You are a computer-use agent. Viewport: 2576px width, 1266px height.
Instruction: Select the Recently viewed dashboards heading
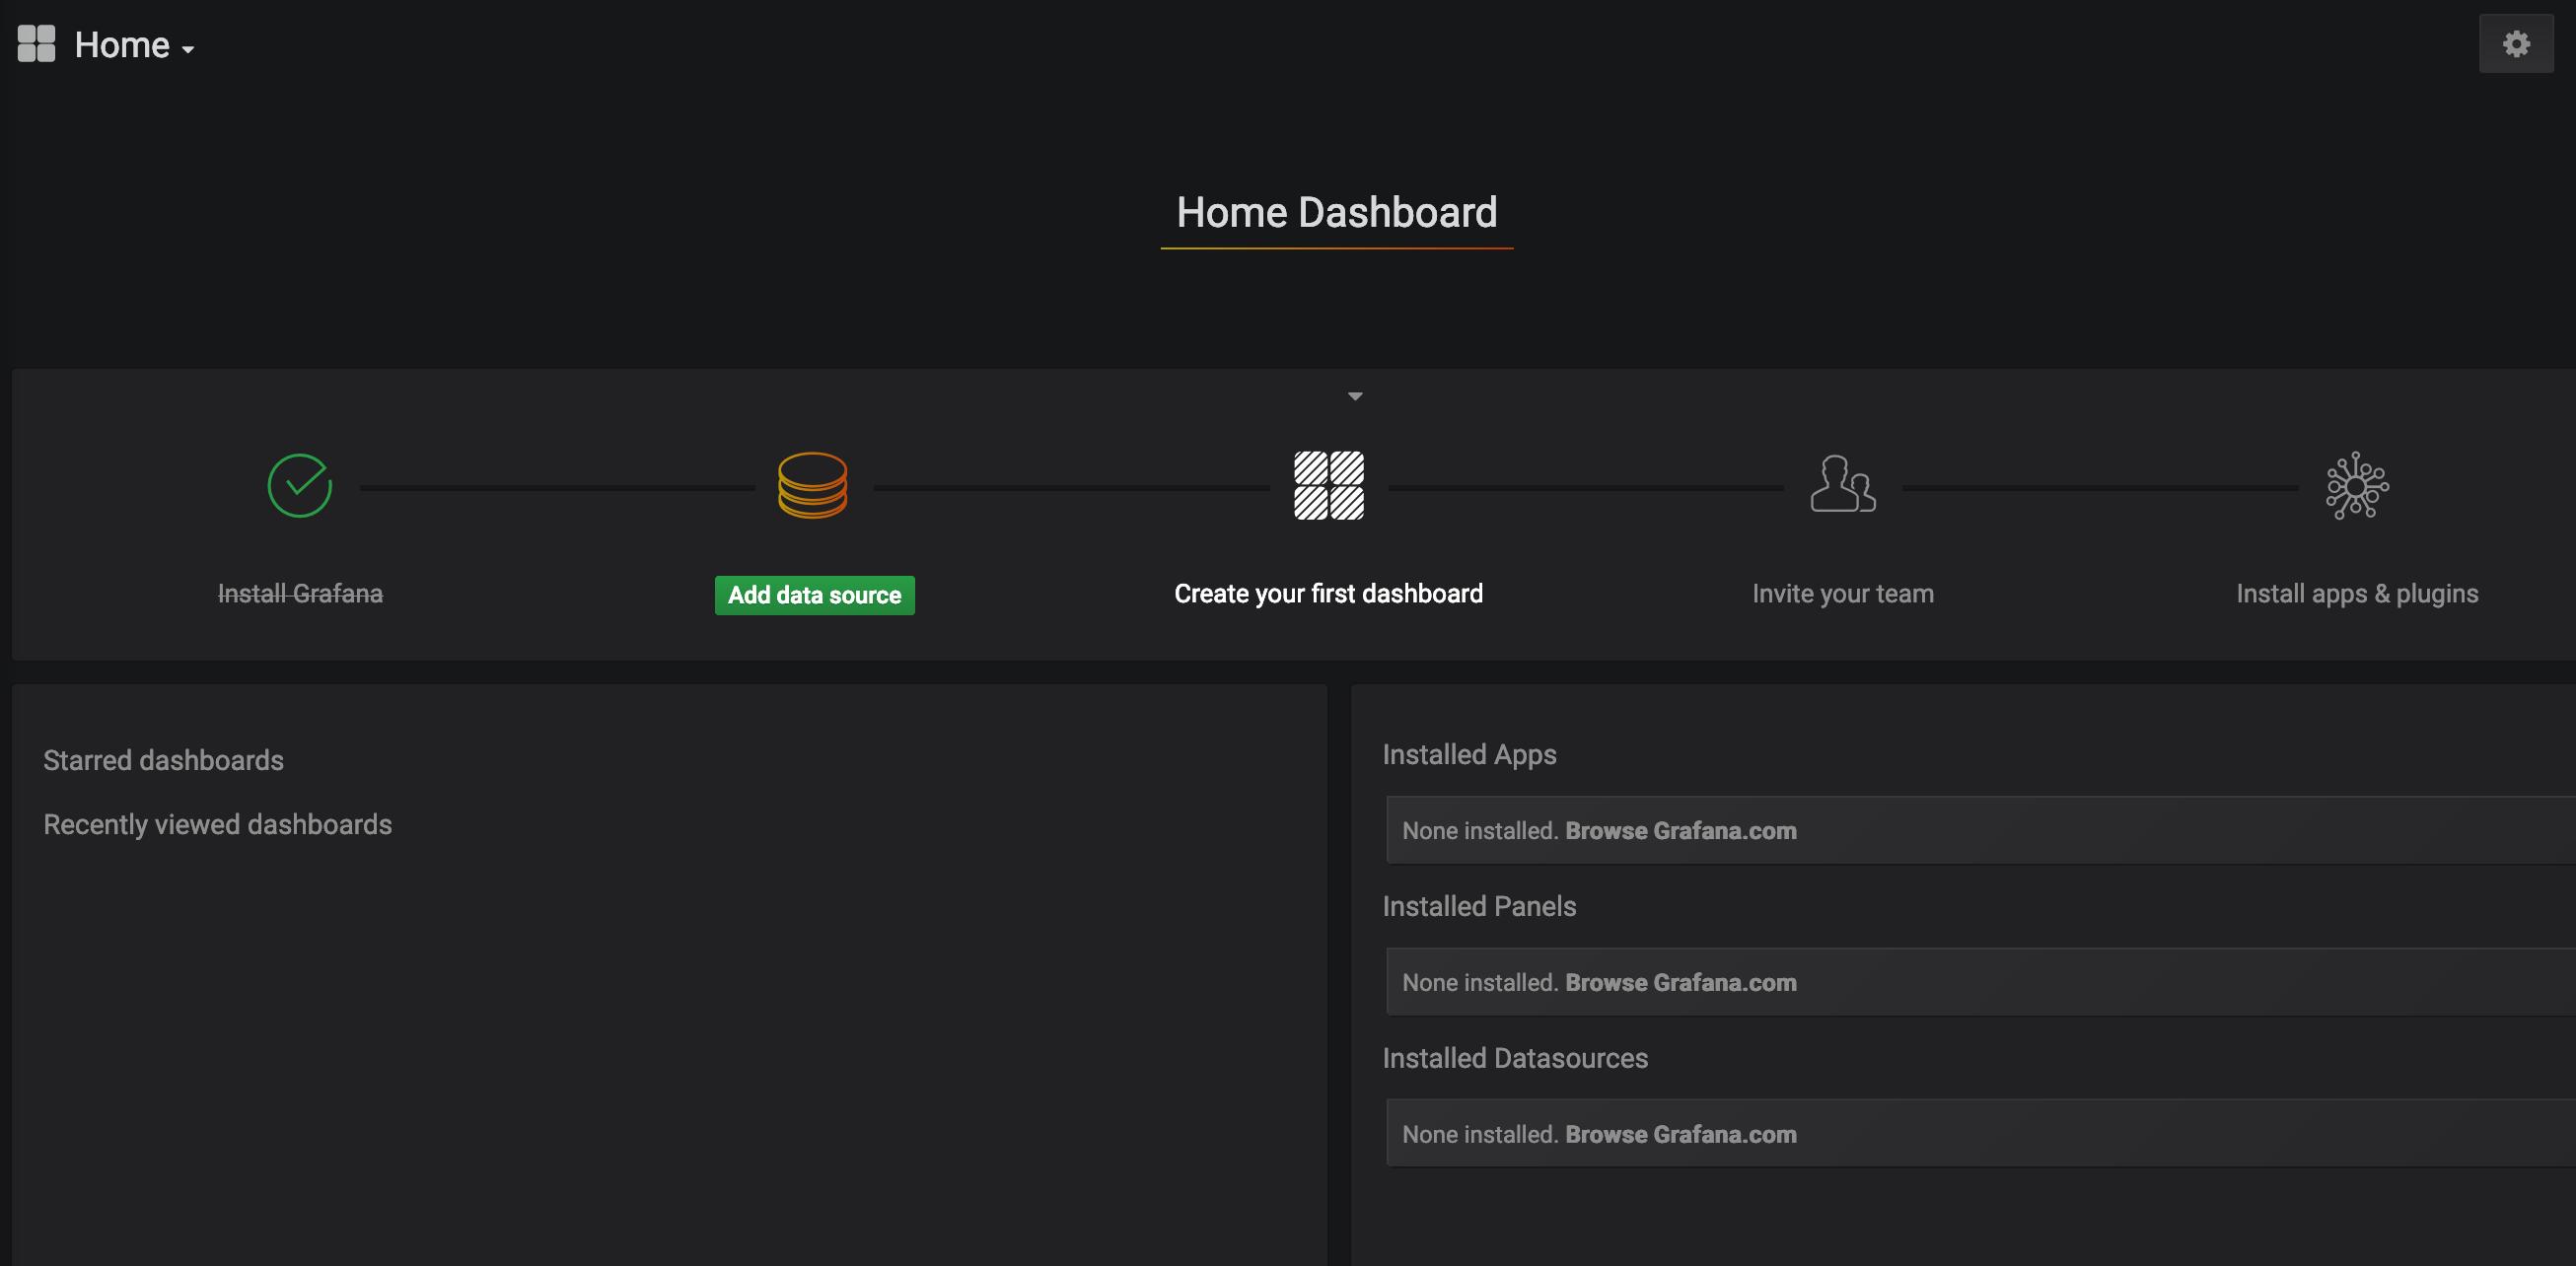pos(217,824)
